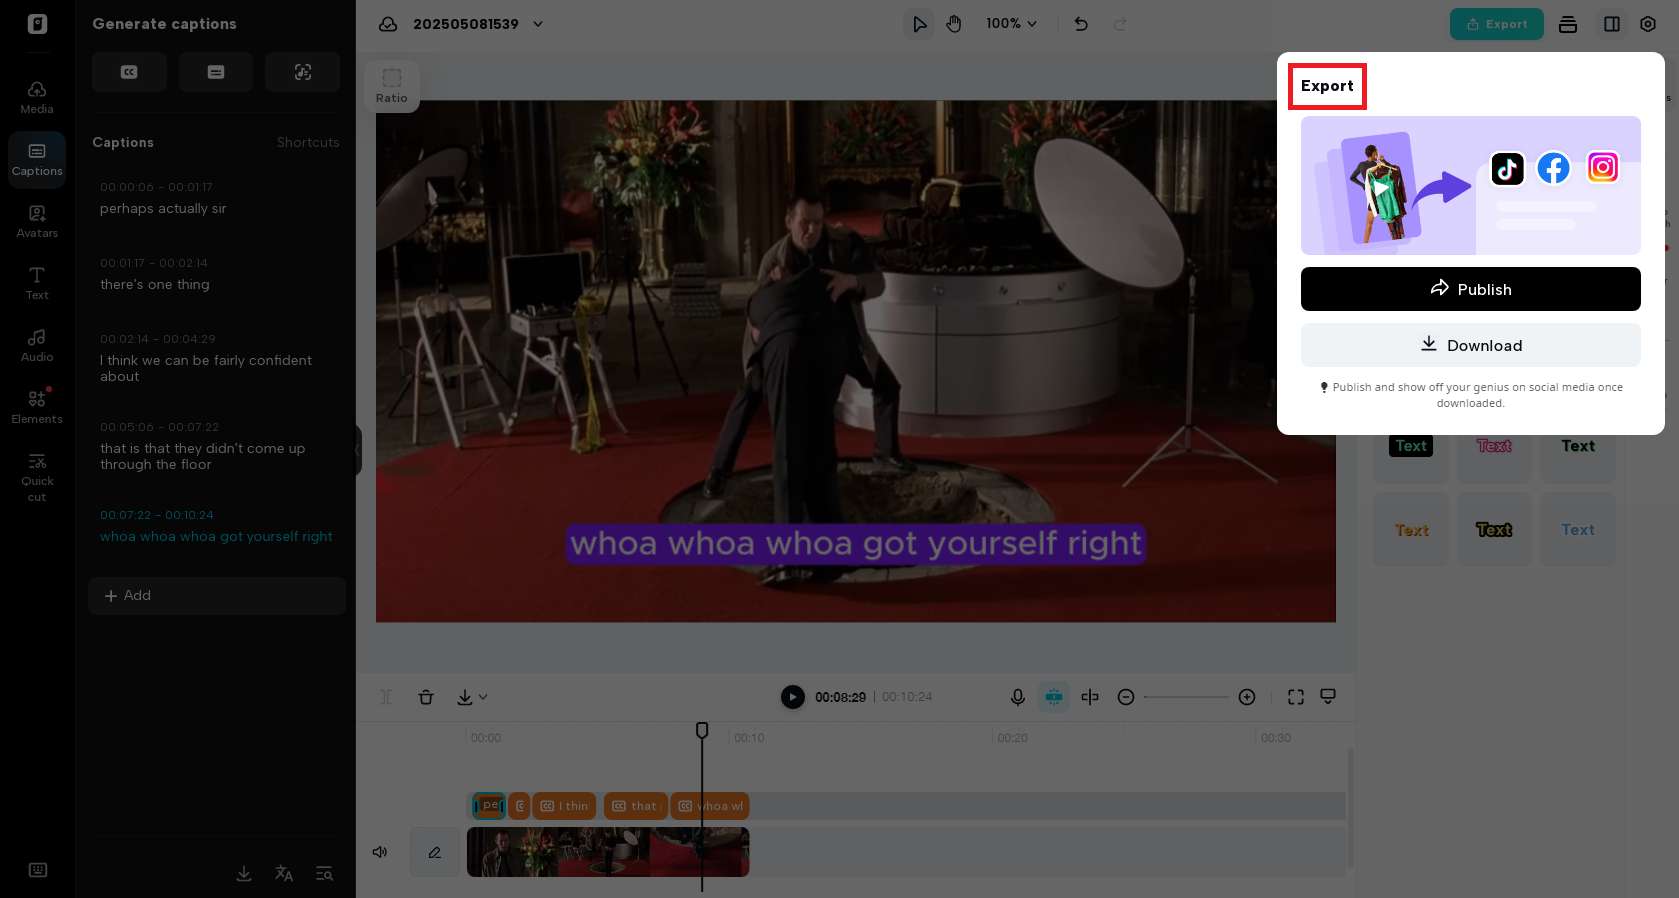Viewport: 1679px width, 898px height.
Task: Open the Audio panel
Action: (37, 346)
